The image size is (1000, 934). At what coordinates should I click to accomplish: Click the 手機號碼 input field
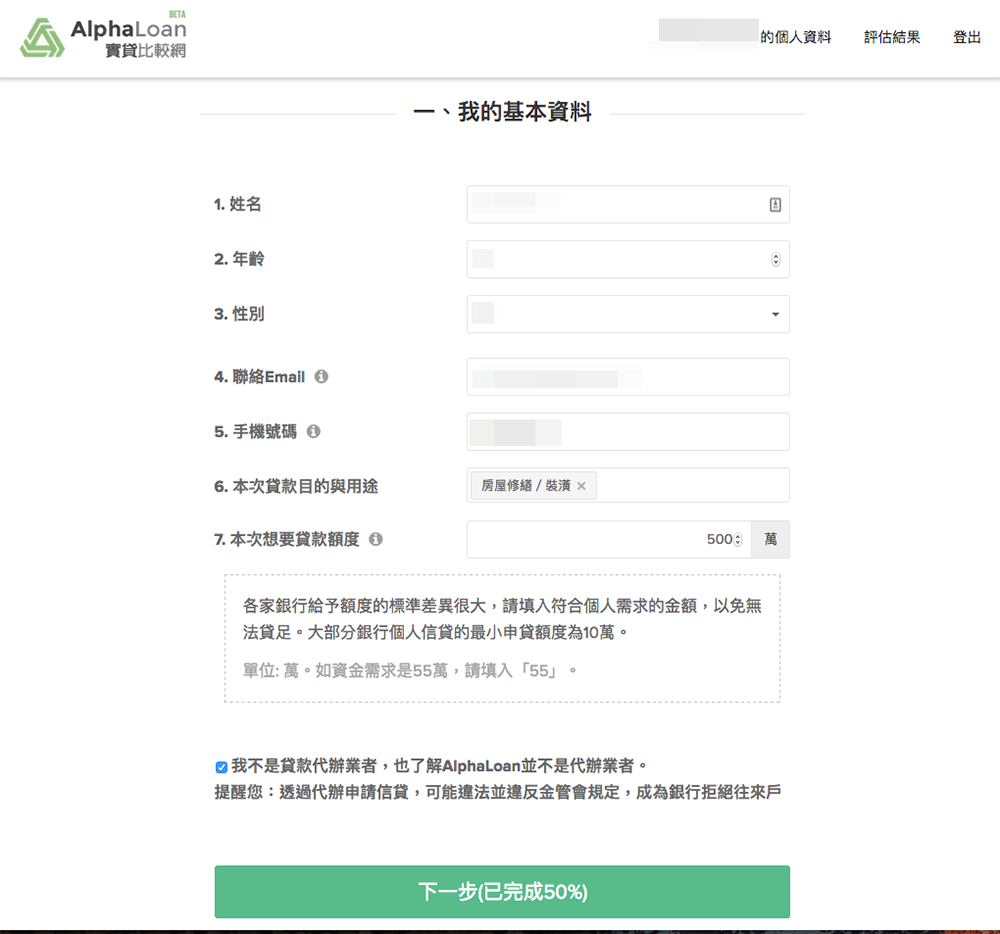coord(628,432)
